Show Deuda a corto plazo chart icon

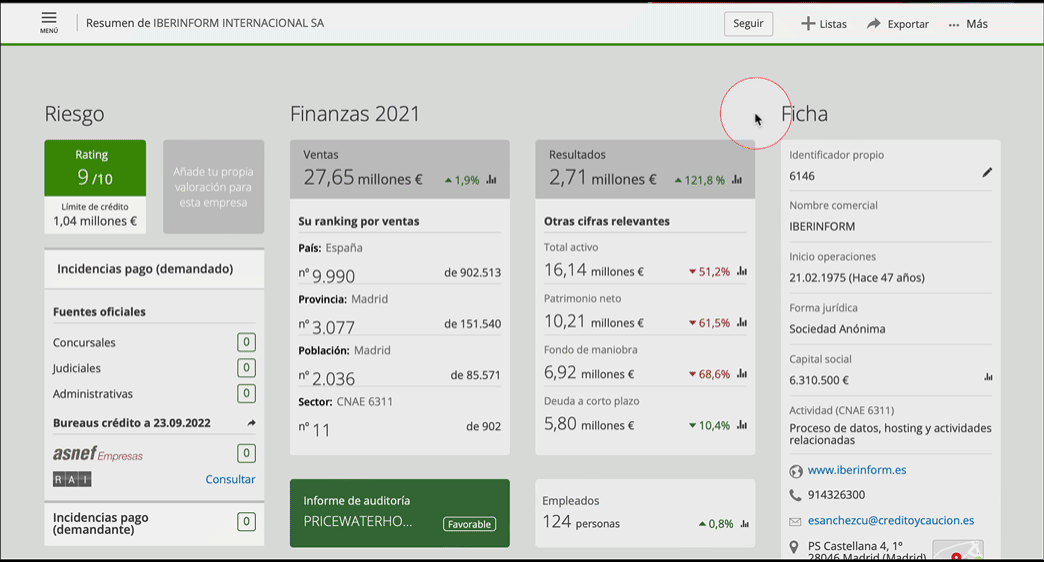742,425
